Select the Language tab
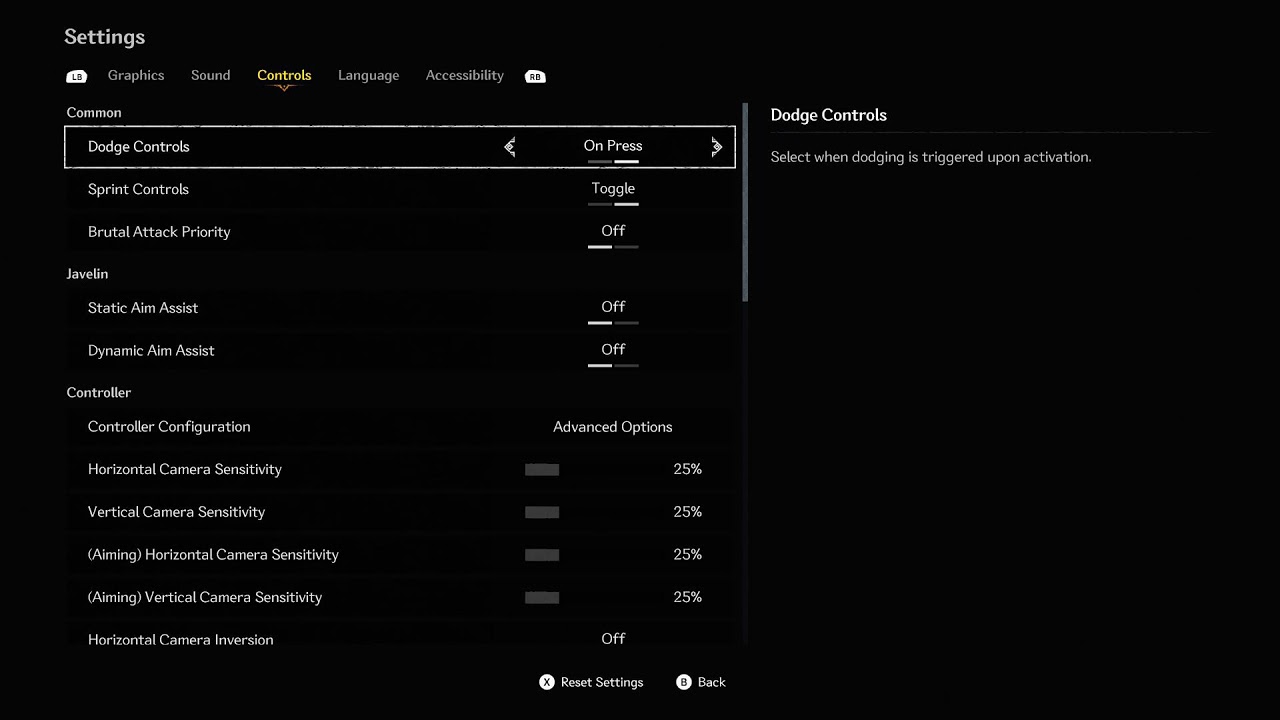The width and height of the screenshot is (1280, 720). (x=368, y=75)
